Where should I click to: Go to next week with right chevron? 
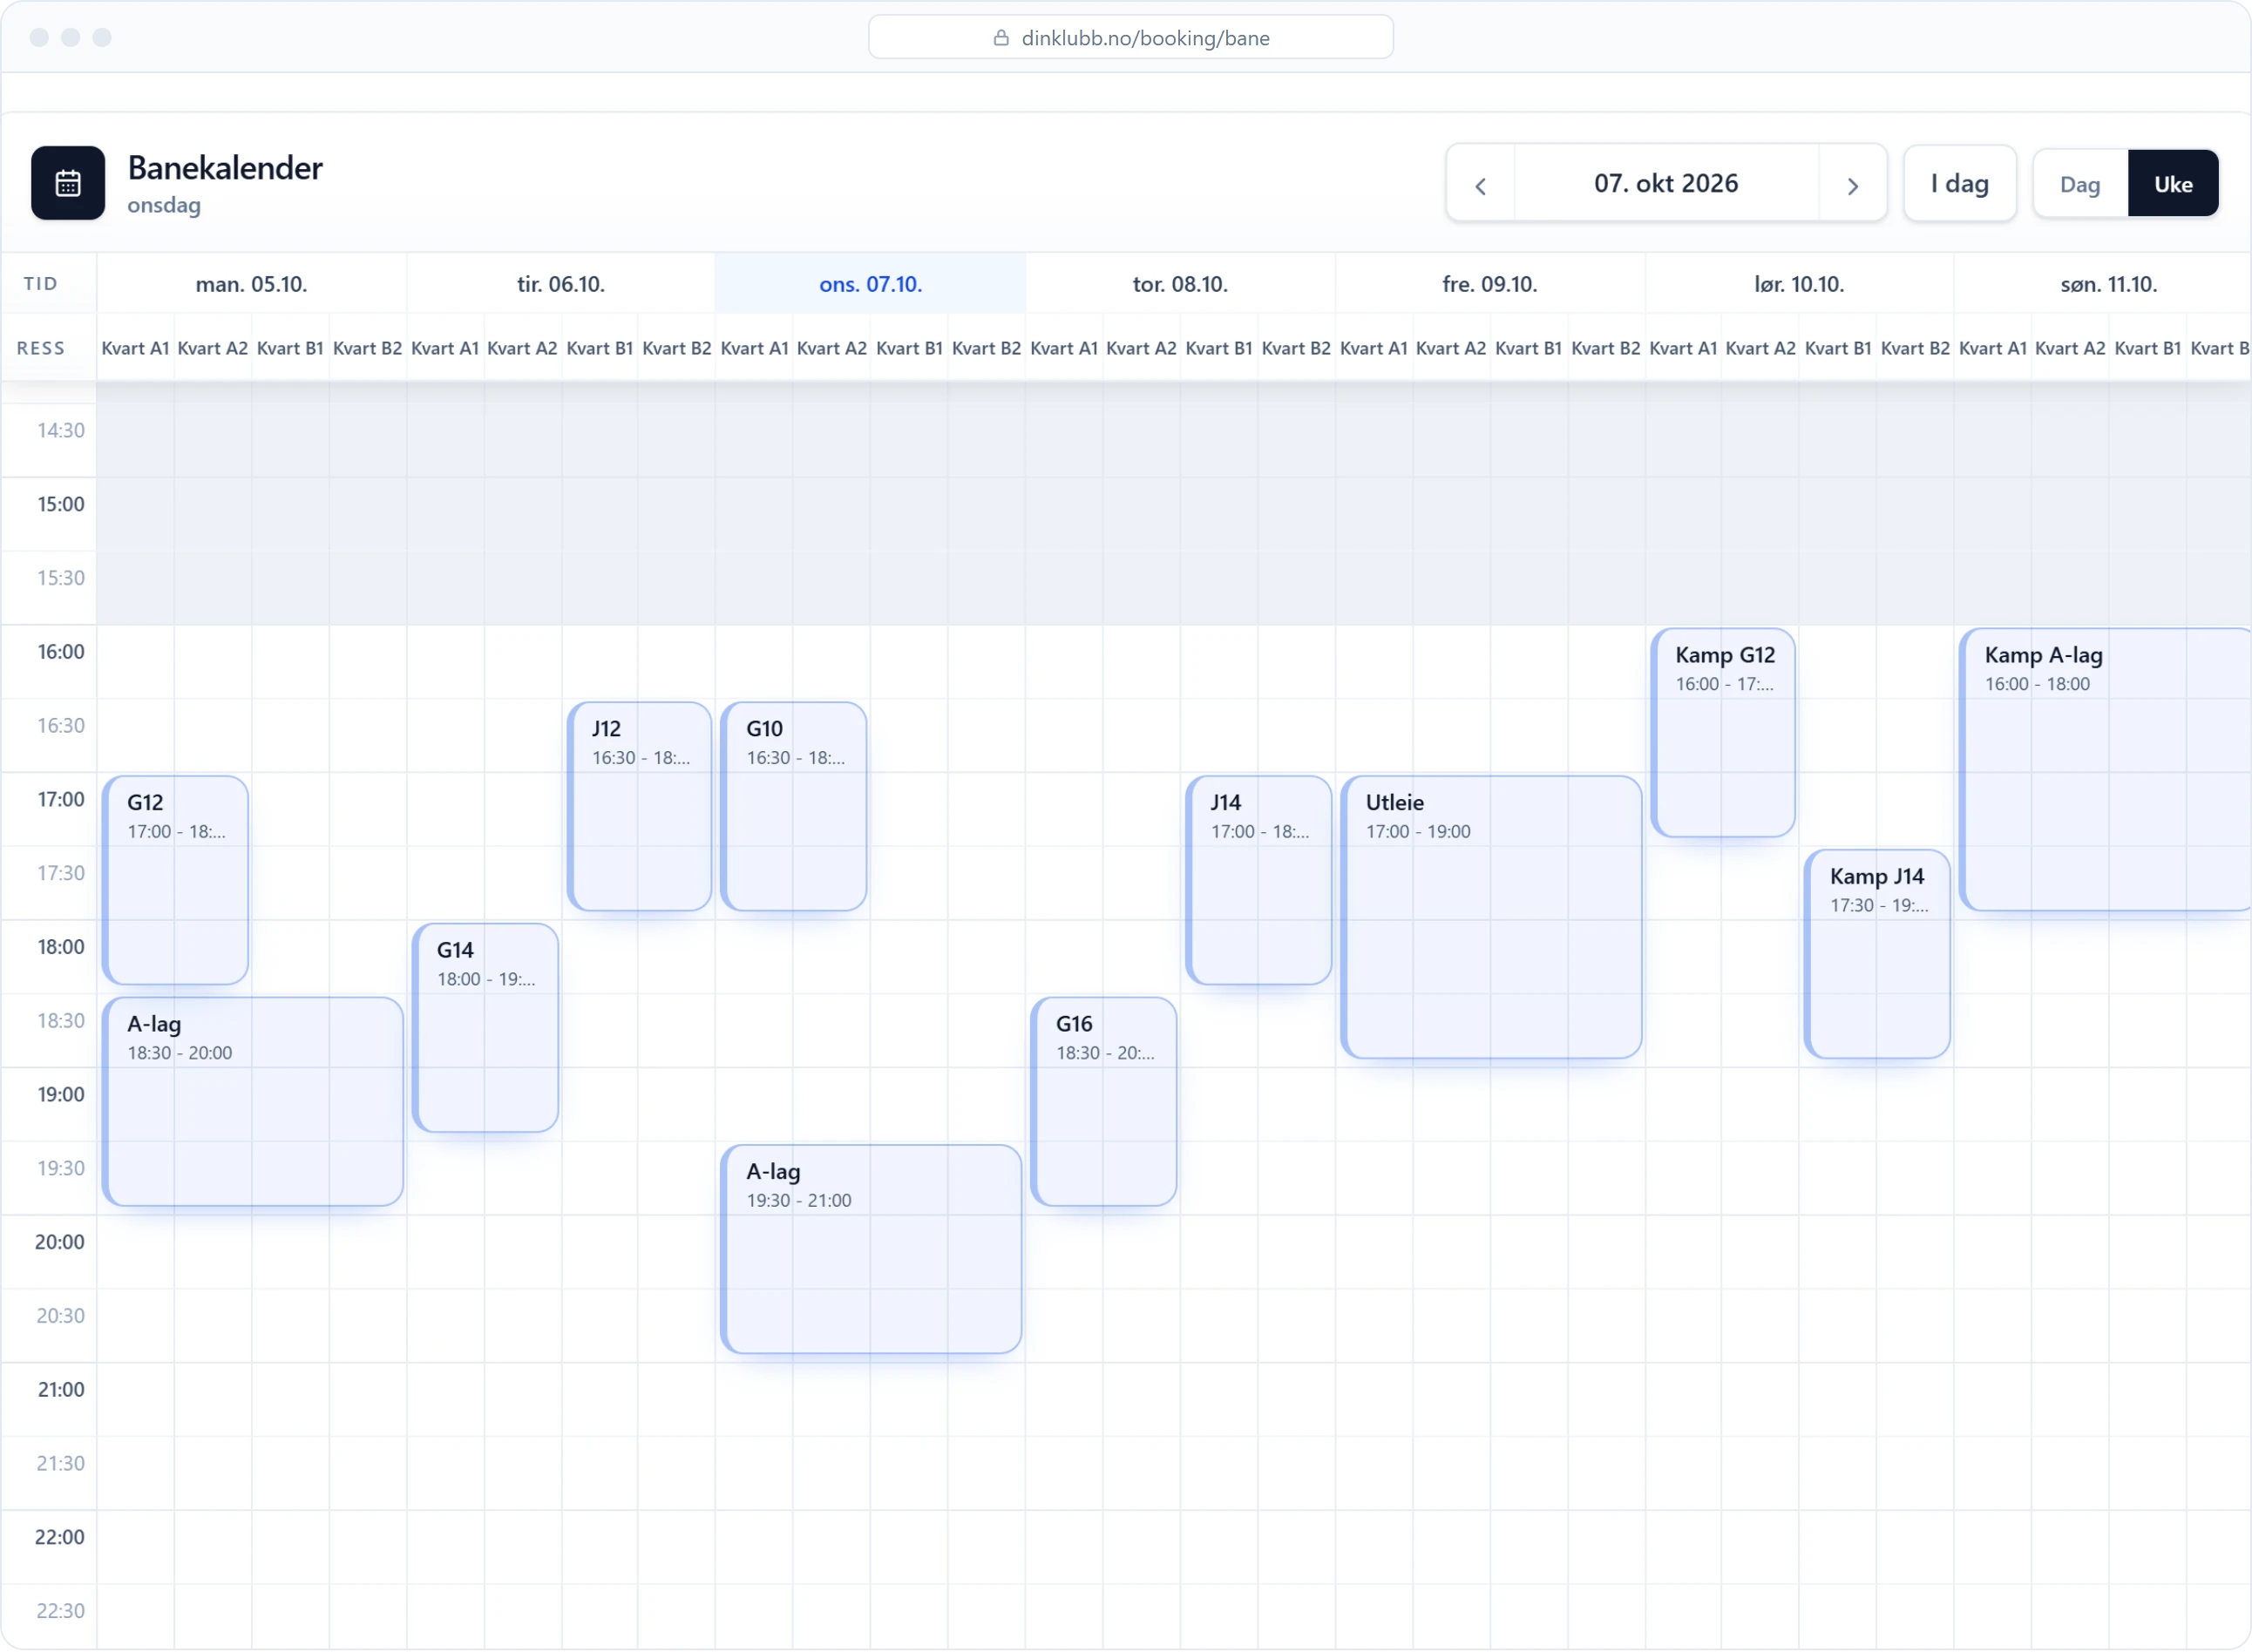pyautogui.click(x=1852, y=185)
